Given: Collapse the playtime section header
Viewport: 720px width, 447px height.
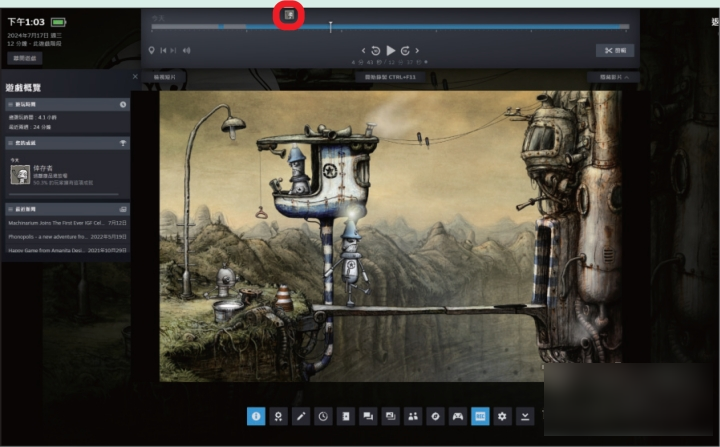Looking at the screenshot, I should click(67, 104).
